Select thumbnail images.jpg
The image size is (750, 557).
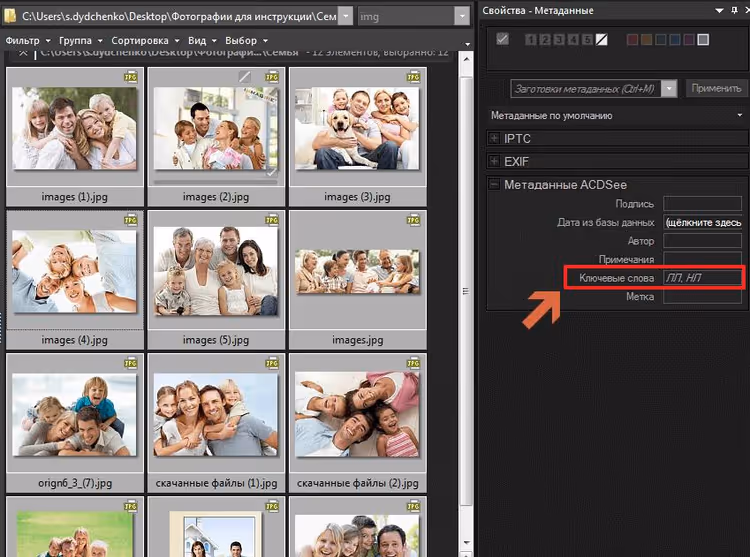(357, 272)
